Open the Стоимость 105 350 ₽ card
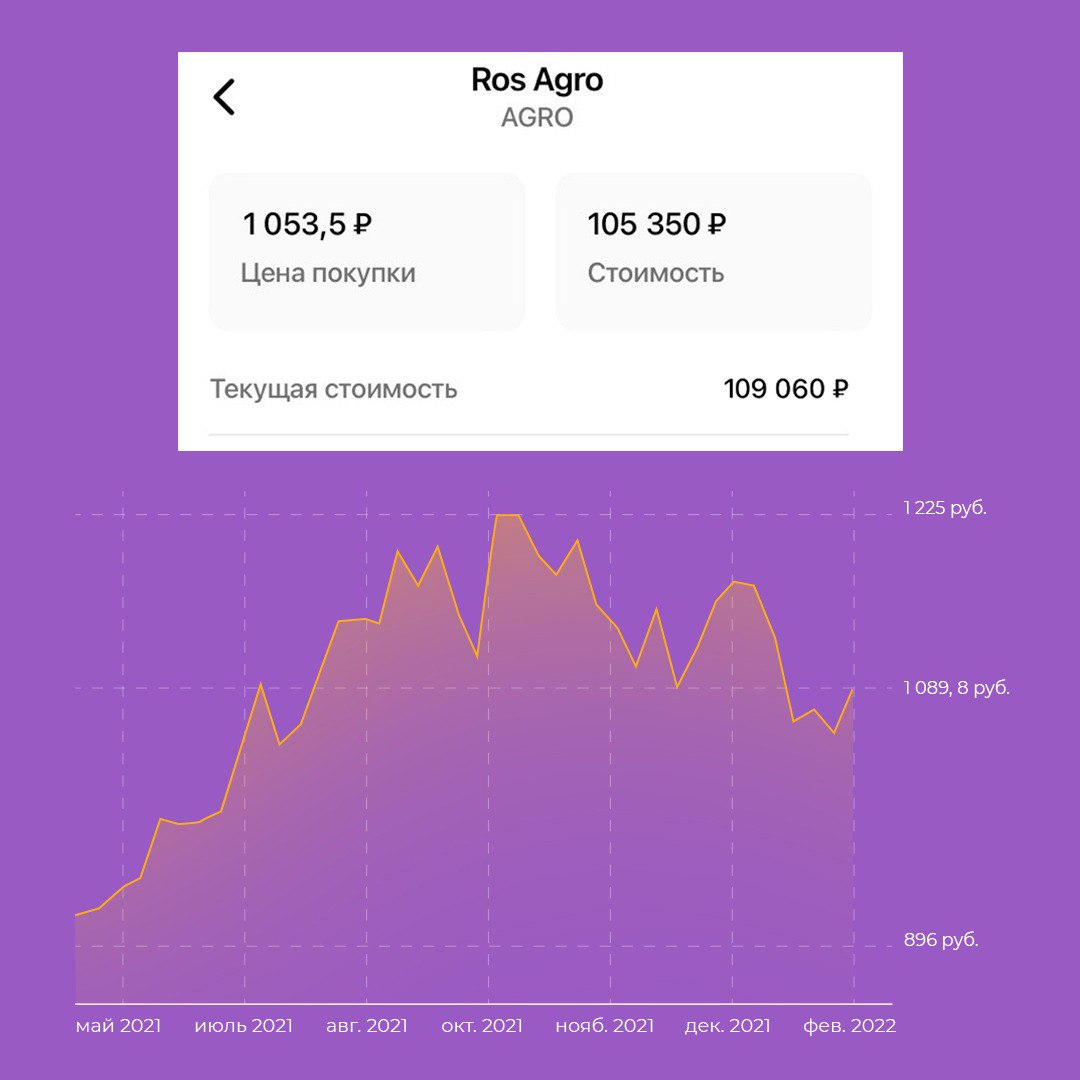1080x1080 pixels. (714, 251)
